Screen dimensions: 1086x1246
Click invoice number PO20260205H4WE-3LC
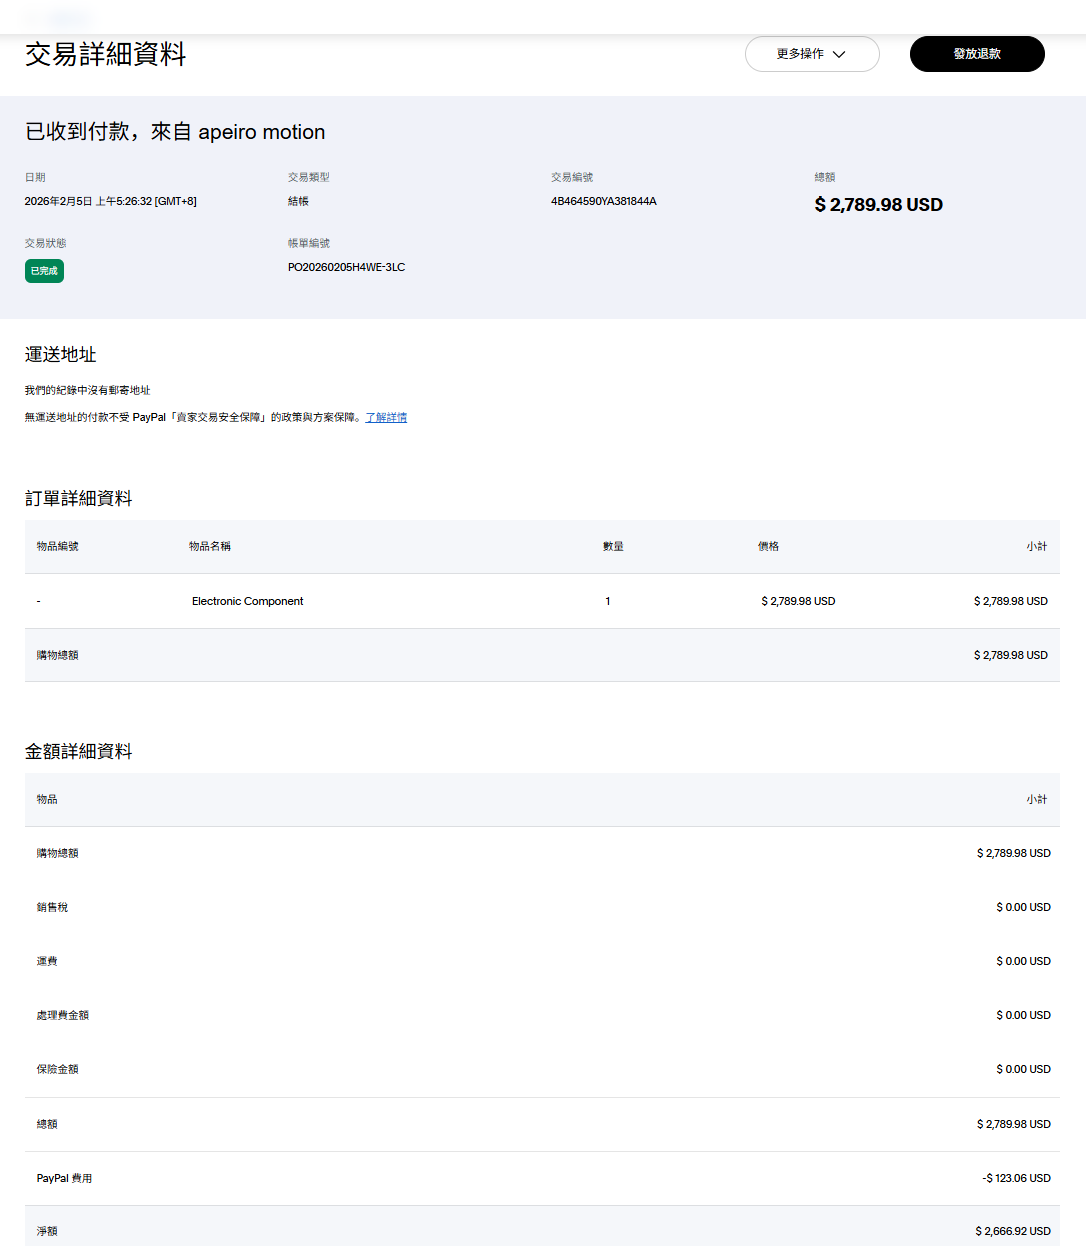[x=346, y=267]
